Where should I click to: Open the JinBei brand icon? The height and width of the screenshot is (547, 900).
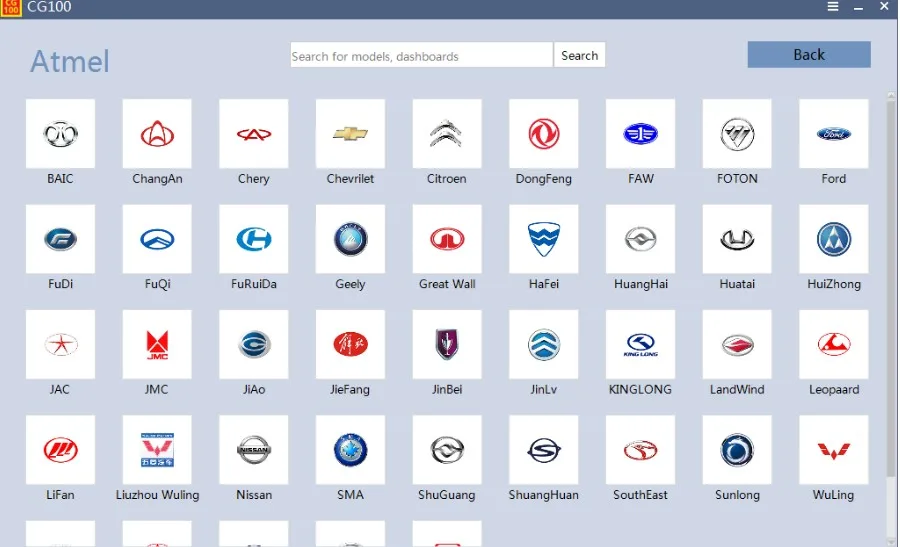tap(447, 344)
